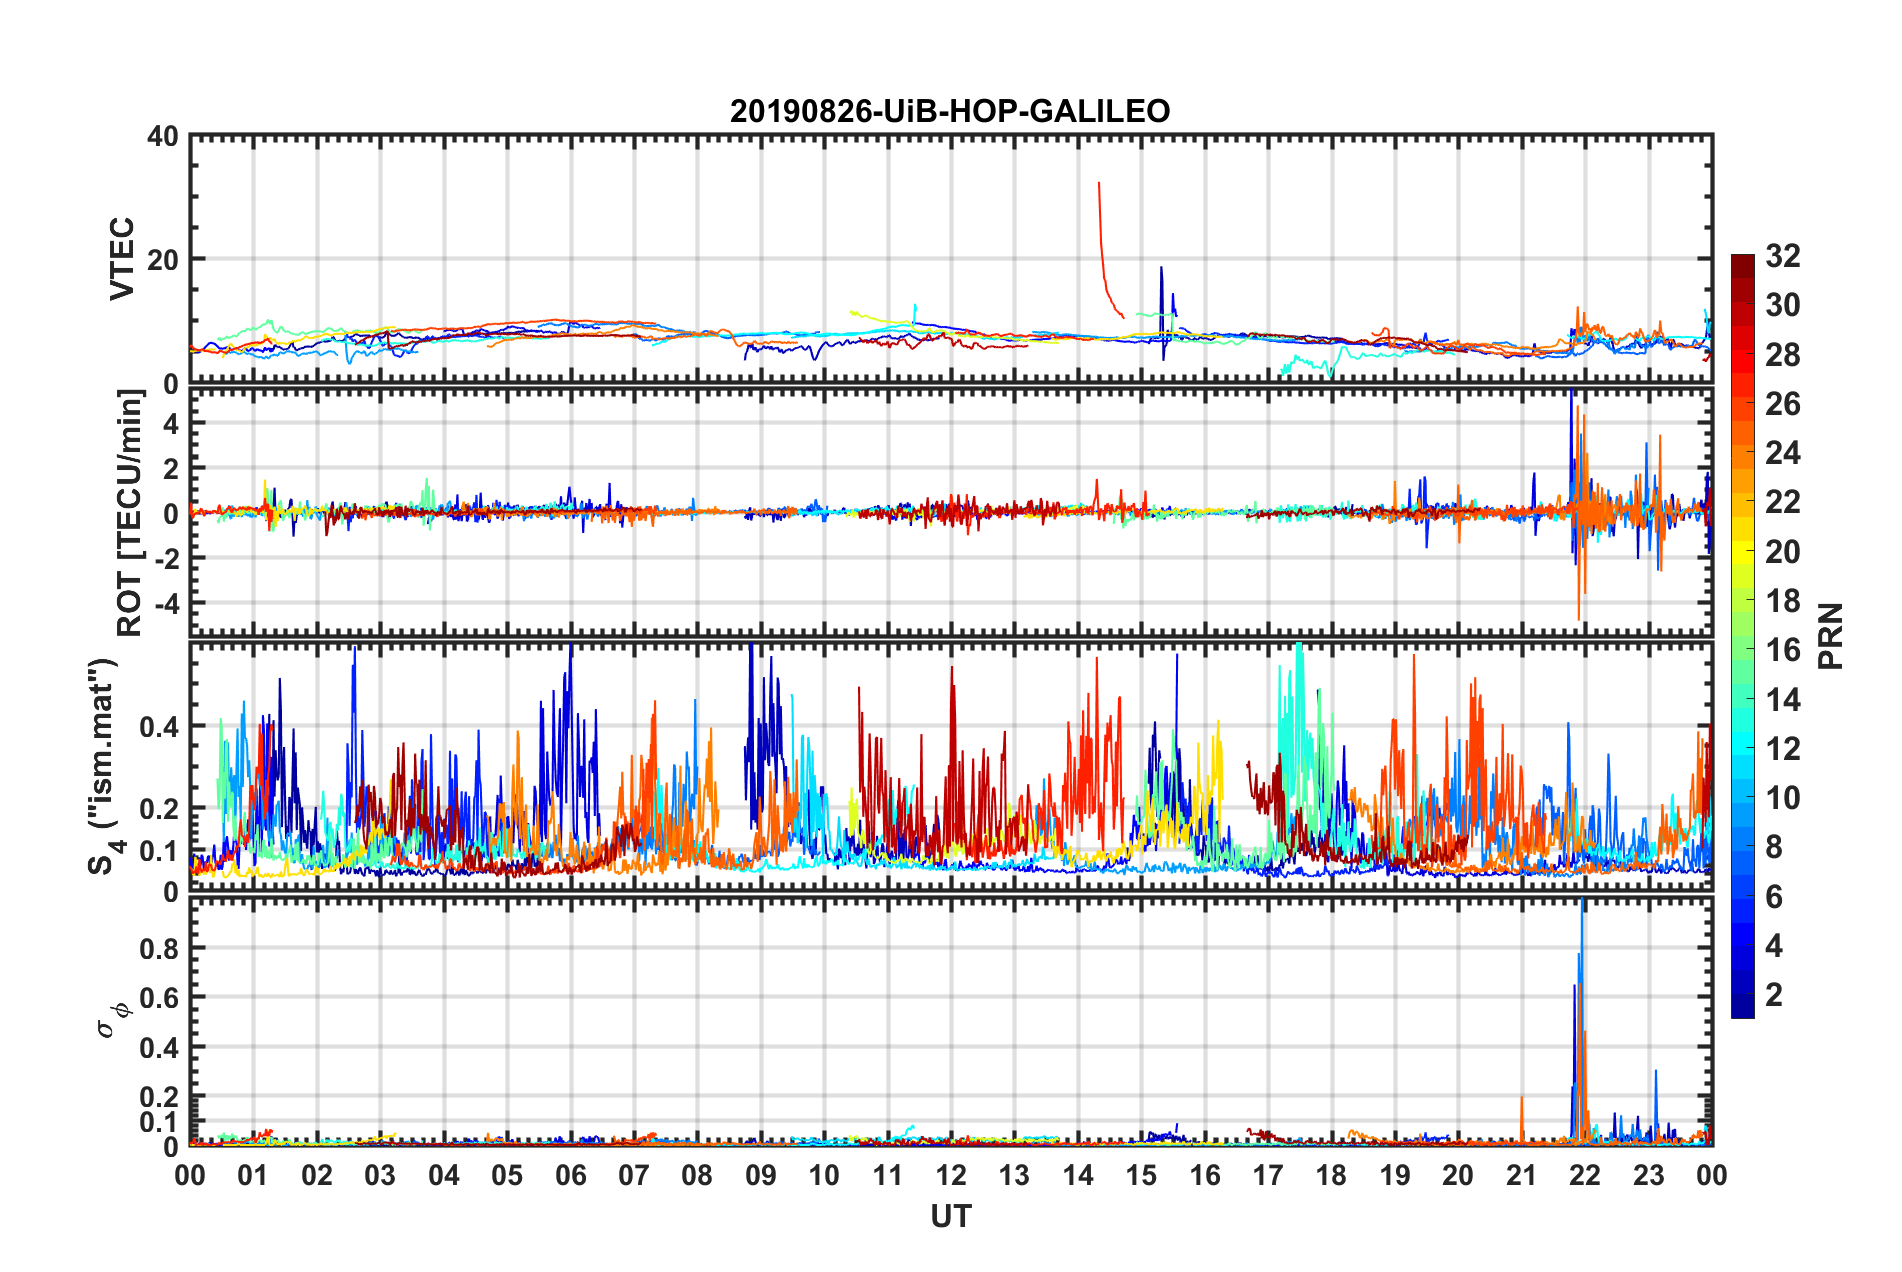This screenshot has height=1272, width=1902.
Task: Select UT axis tick label "05"
Action: tap(507, 1175)
